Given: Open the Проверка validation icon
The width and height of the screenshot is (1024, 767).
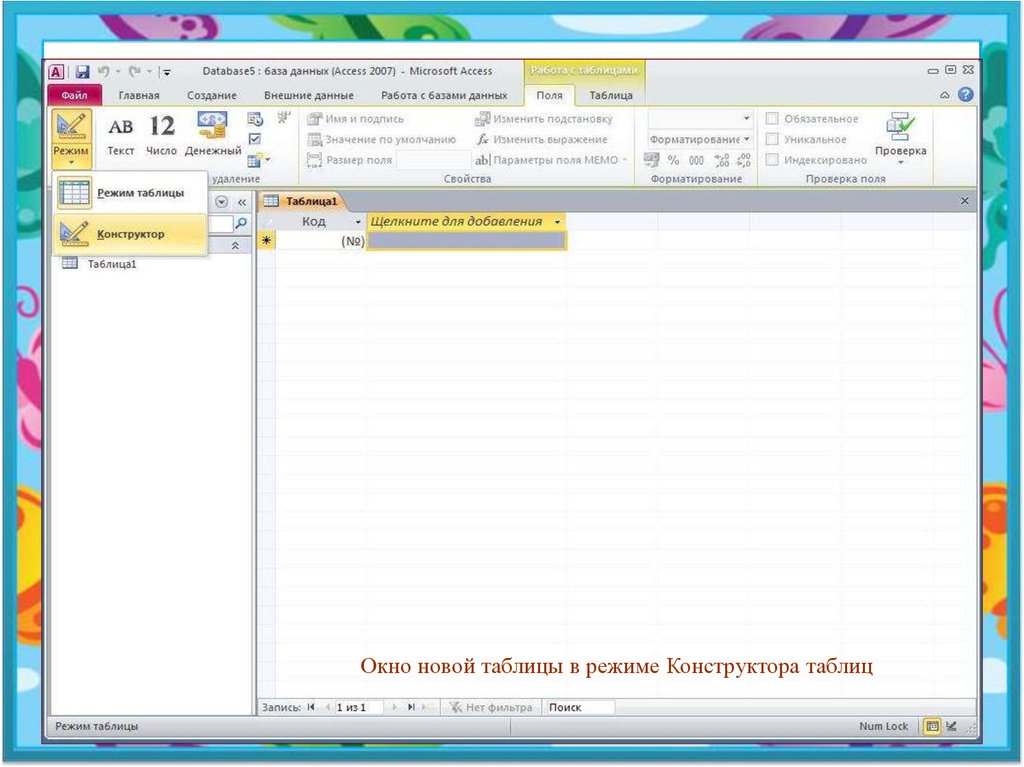Looking at the screenshot, I should point(900,135).
